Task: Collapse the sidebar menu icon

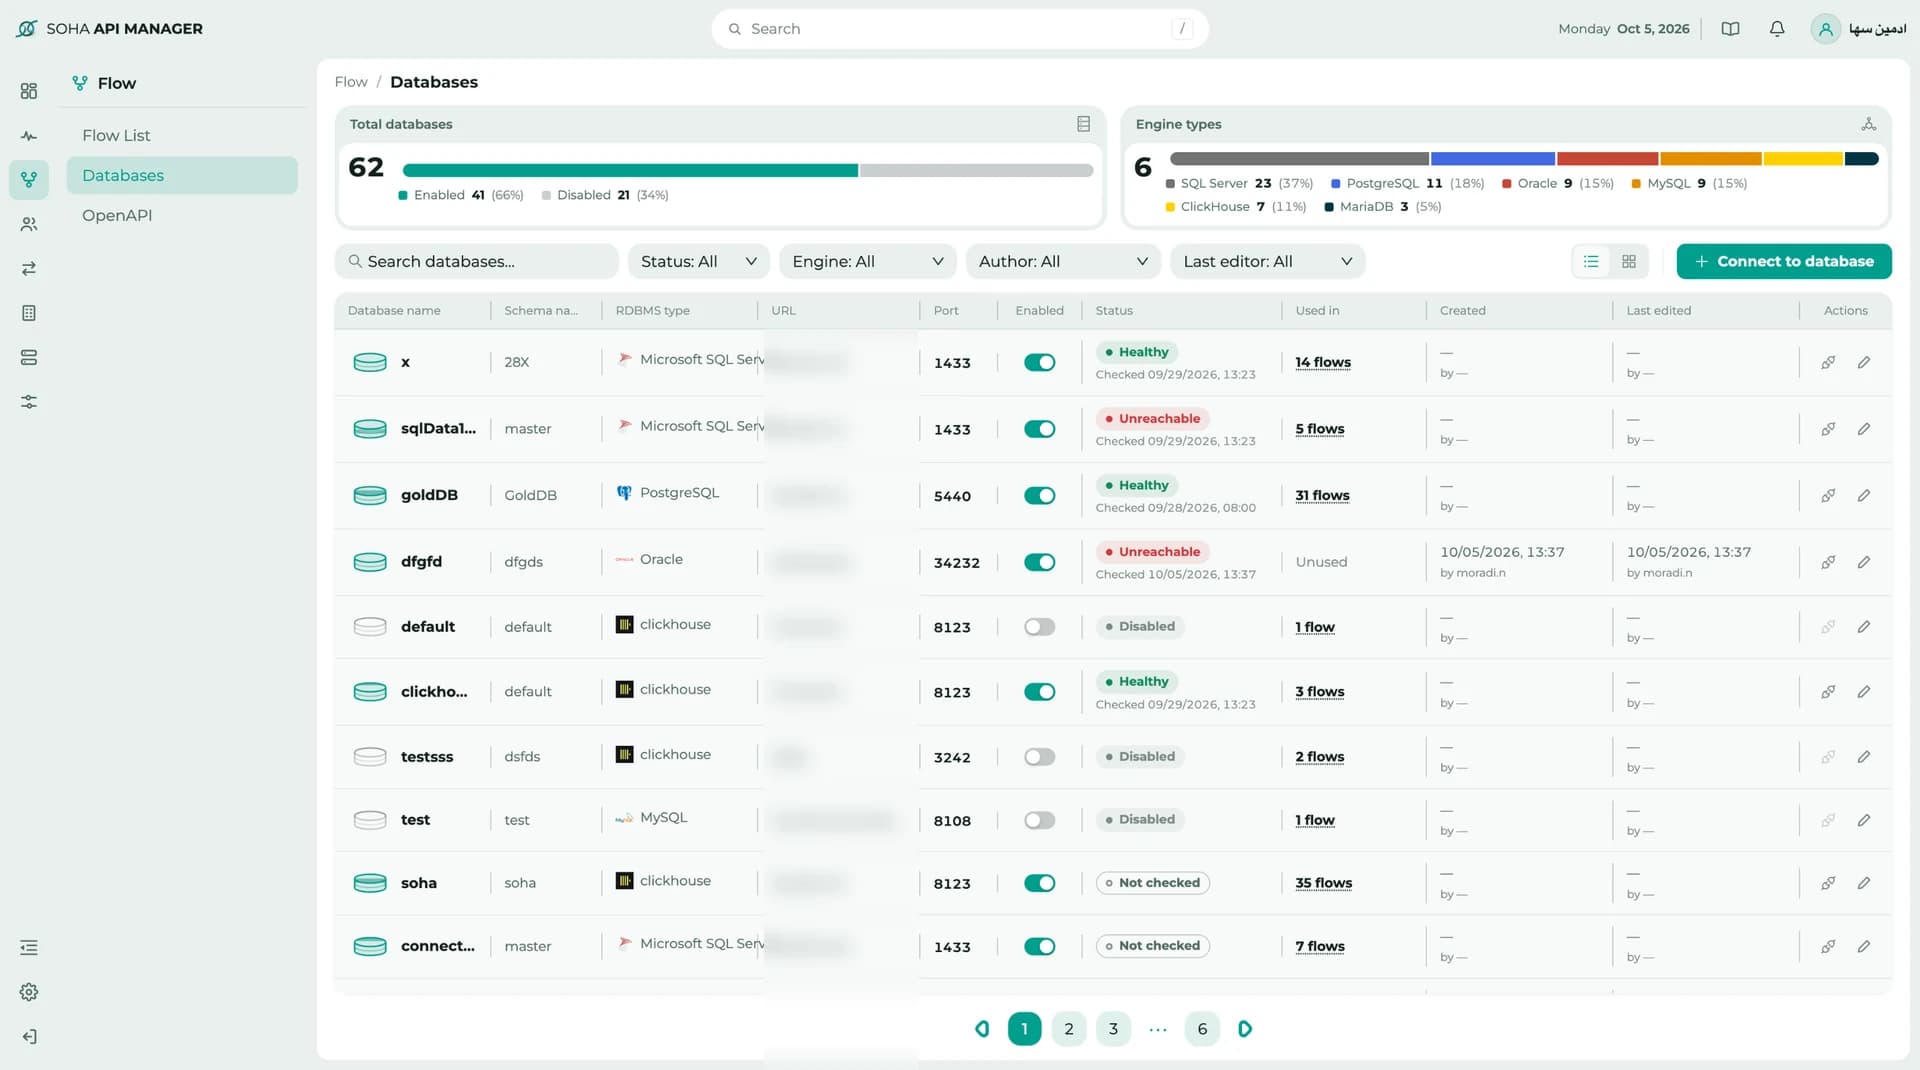Action: [29, 948]
